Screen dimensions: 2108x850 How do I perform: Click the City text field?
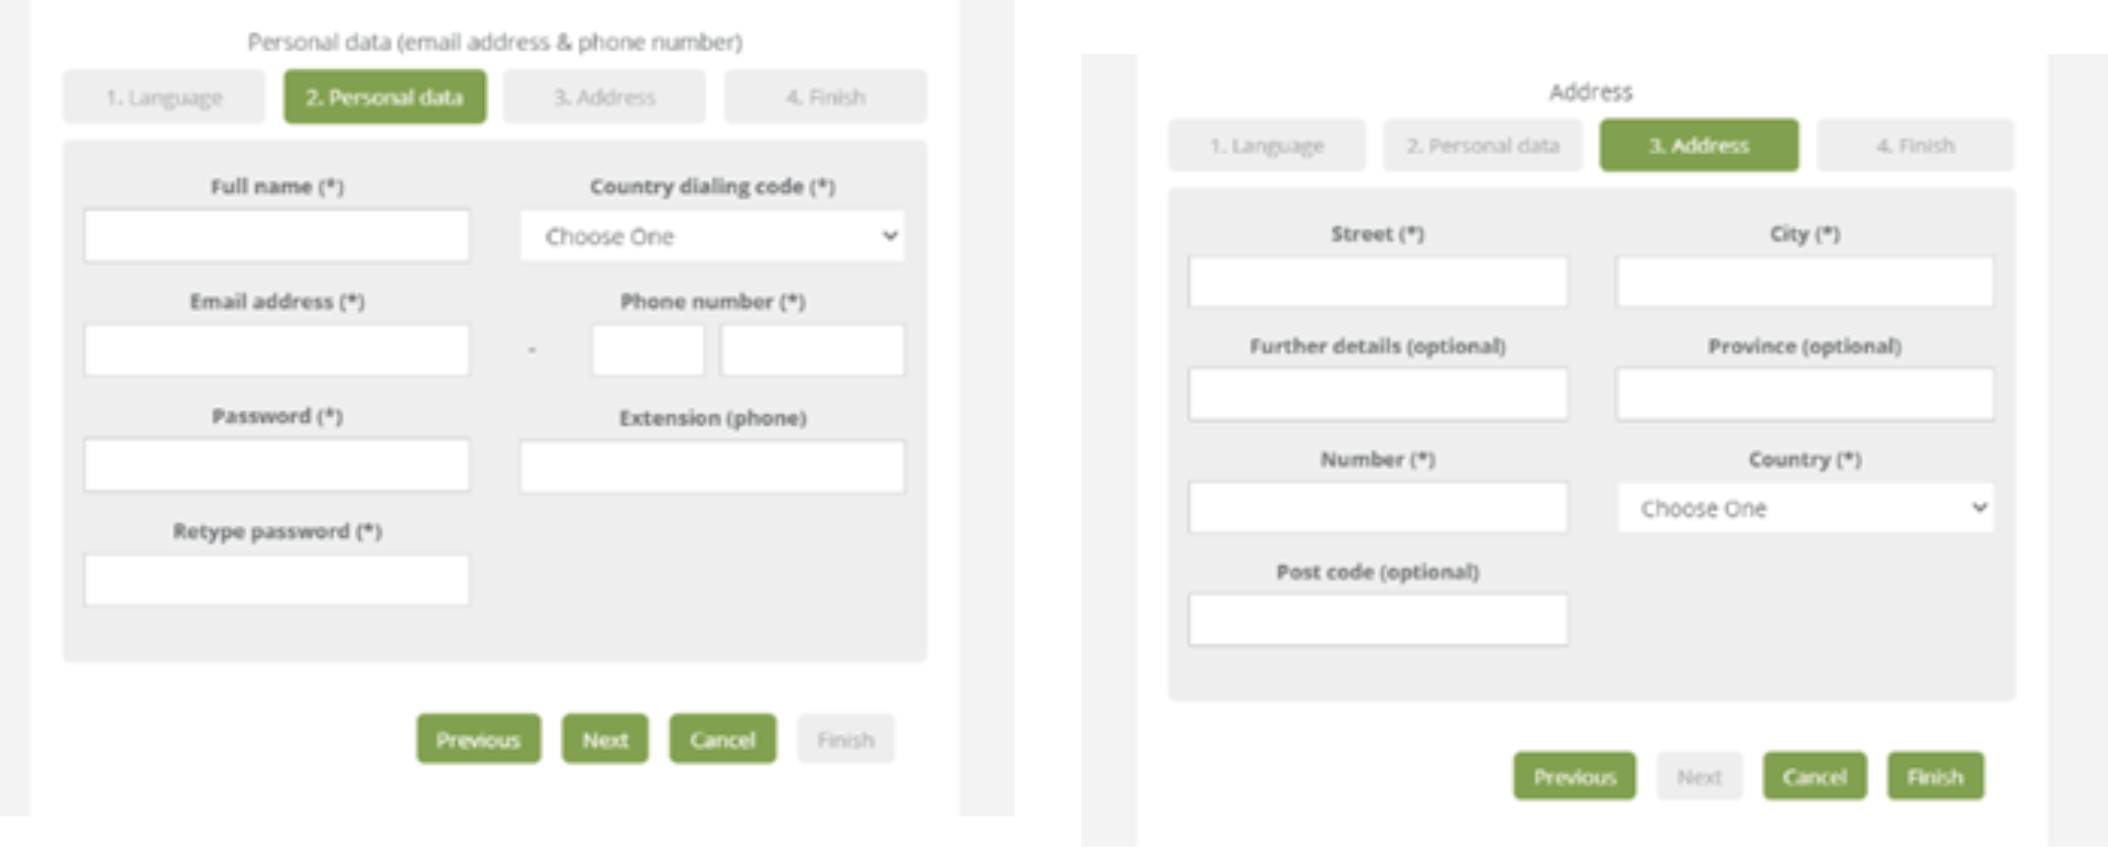point(1804,281)
